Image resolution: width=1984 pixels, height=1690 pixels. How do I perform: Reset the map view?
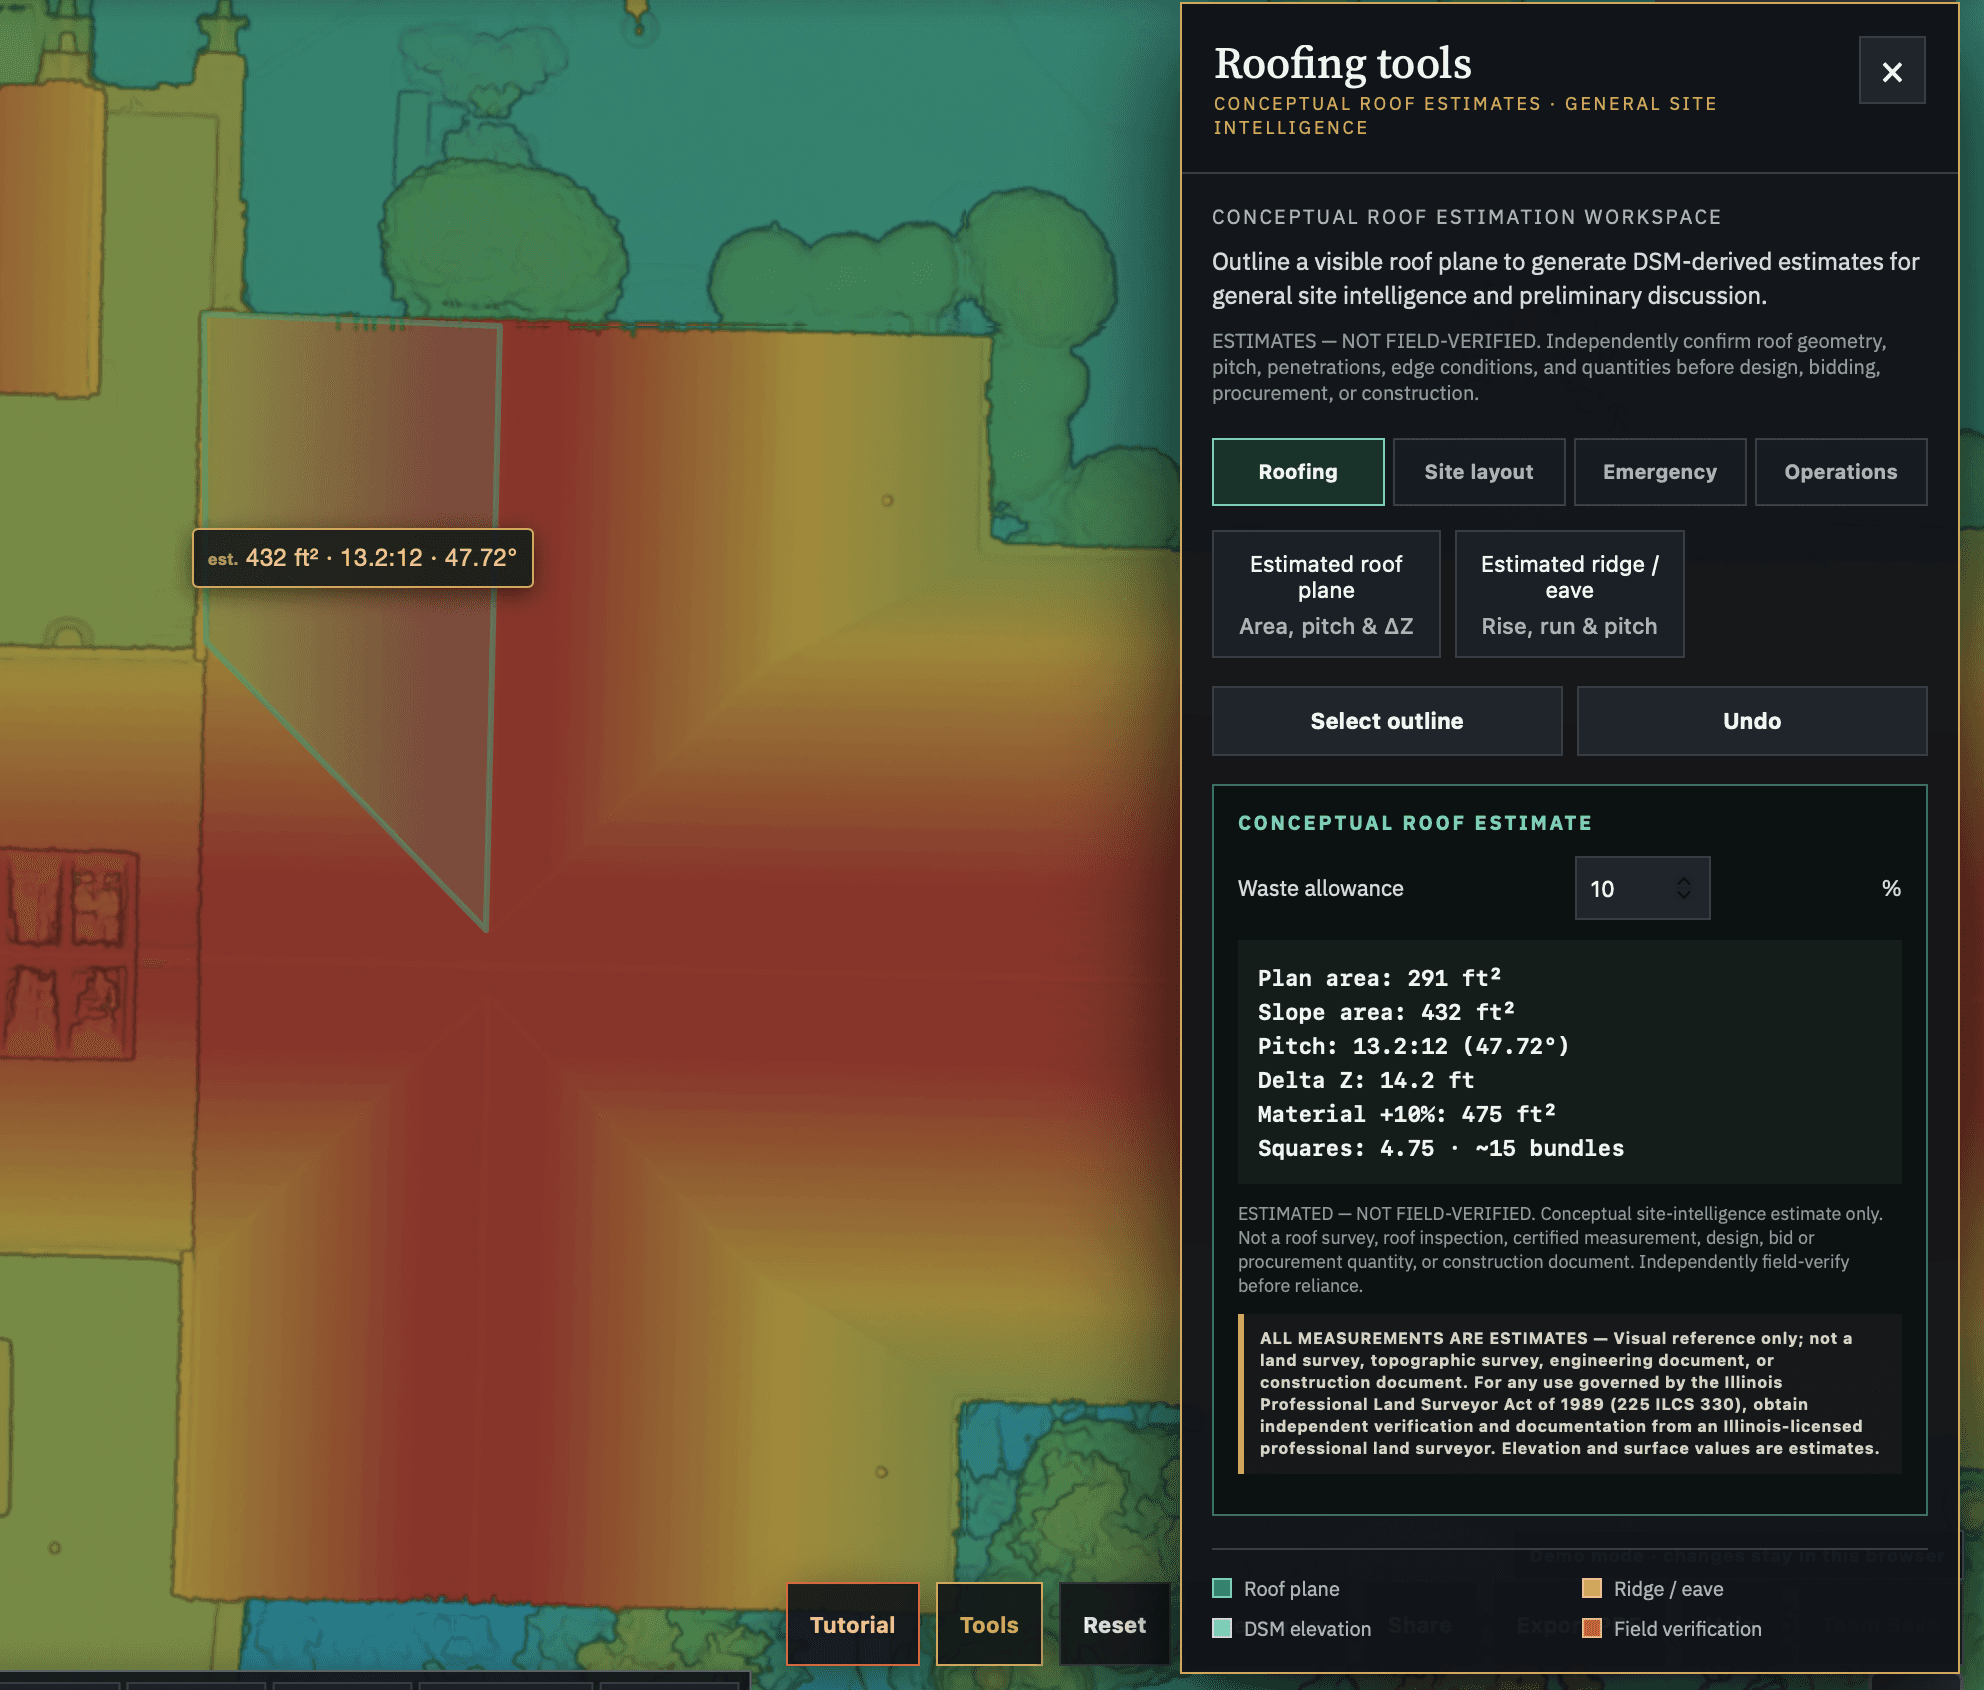click(x=1114, y=1624)
